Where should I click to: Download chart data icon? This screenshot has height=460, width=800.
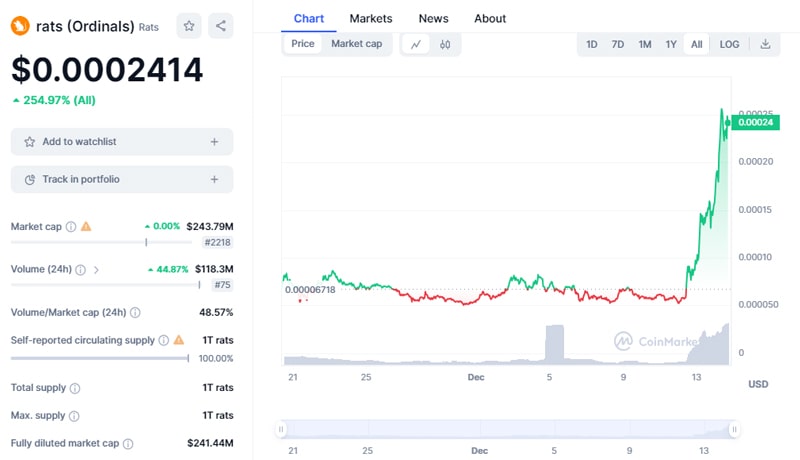tap(765, 44)
